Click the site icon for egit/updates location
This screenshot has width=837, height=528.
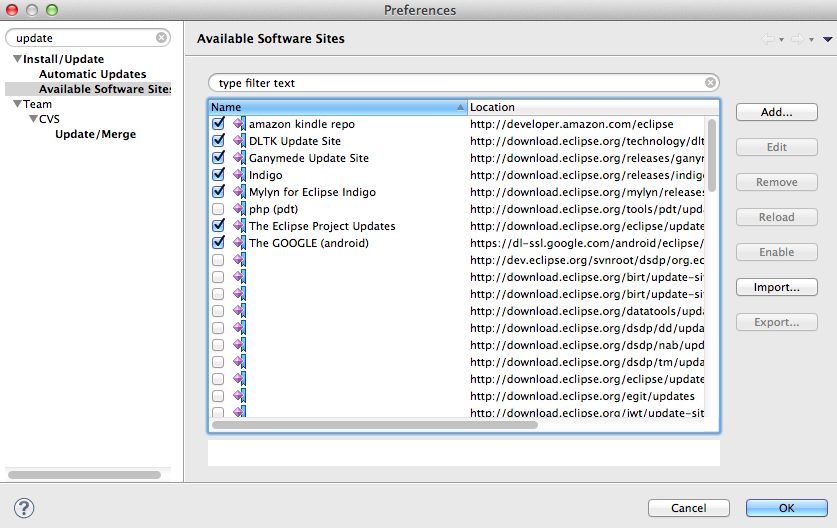click(240, 396)
